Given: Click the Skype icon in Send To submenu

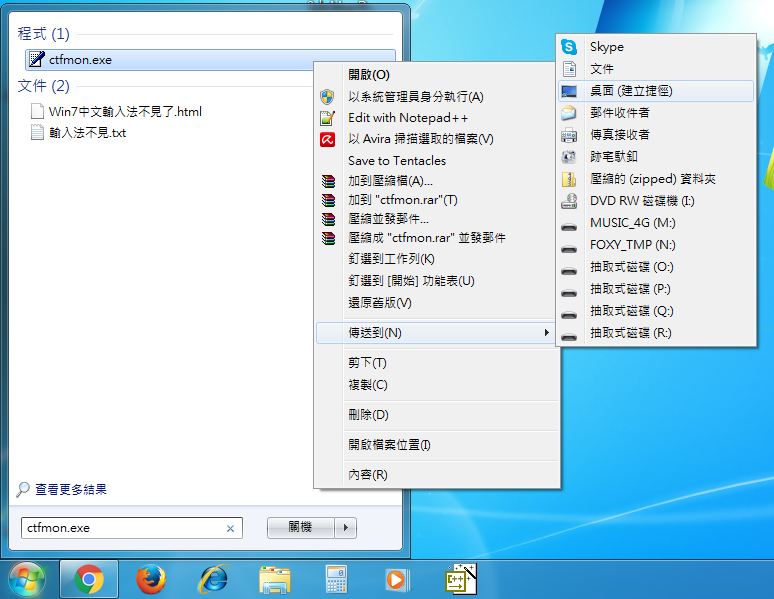Looking at the screenshot, I should (x=569, y=47).
